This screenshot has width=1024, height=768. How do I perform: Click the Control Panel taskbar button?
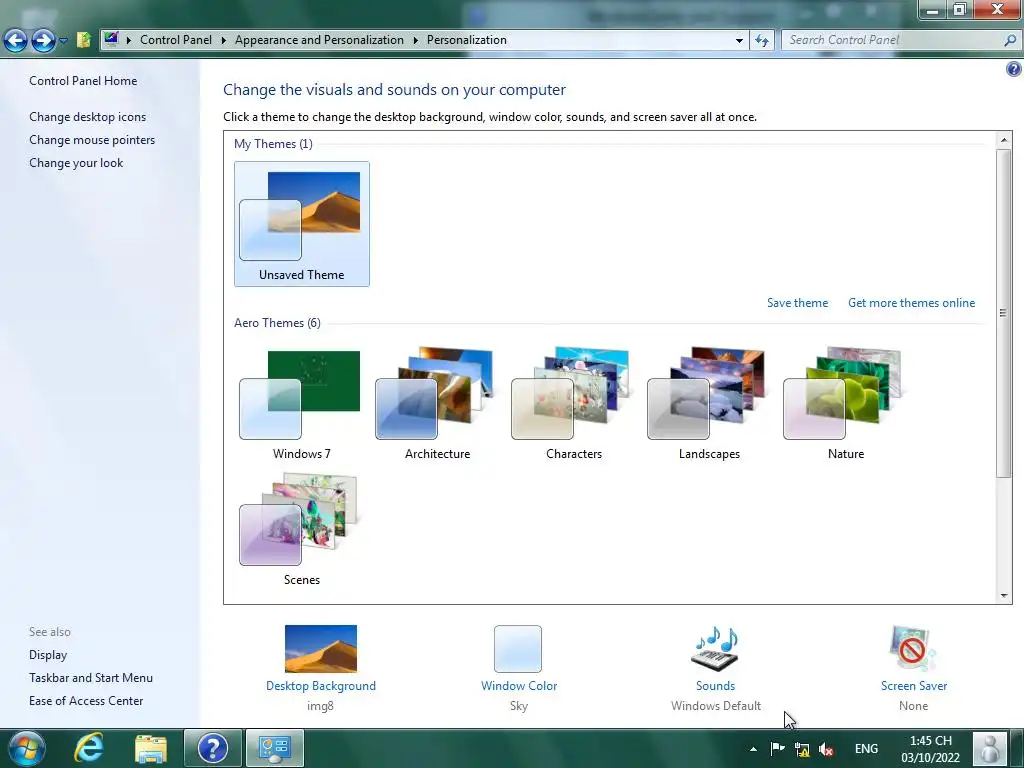click(275, 748)
